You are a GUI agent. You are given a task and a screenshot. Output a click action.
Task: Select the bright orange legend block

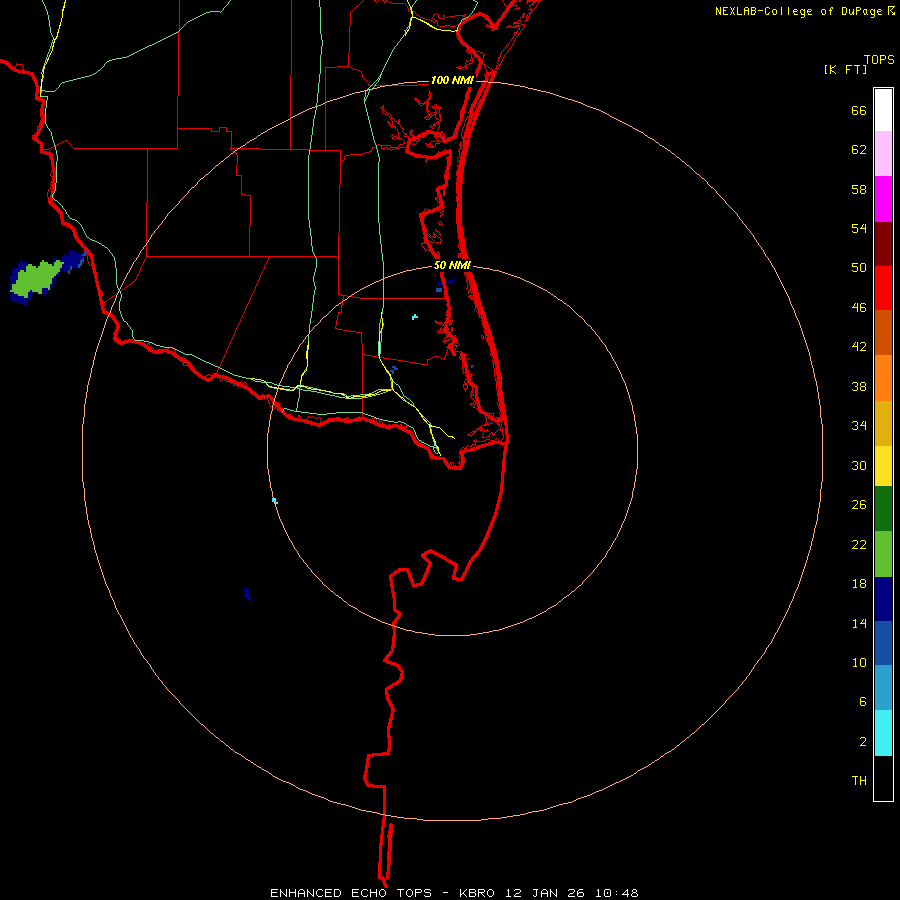(x=883, y=378)
